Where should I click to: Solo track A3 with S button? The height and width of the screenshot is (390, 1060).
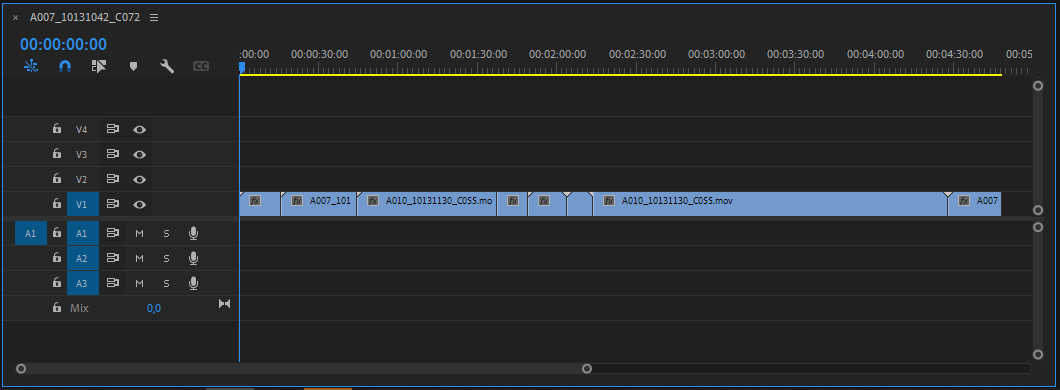166,283
